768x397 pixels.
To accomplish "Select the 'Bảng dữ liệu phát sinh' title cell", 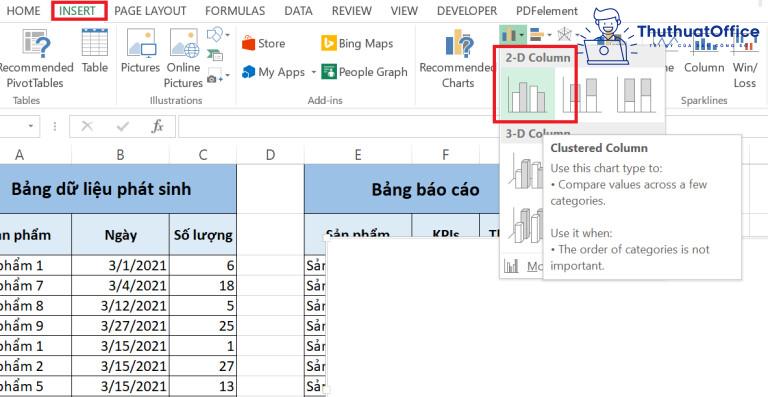I will click(x=118, y=189).
